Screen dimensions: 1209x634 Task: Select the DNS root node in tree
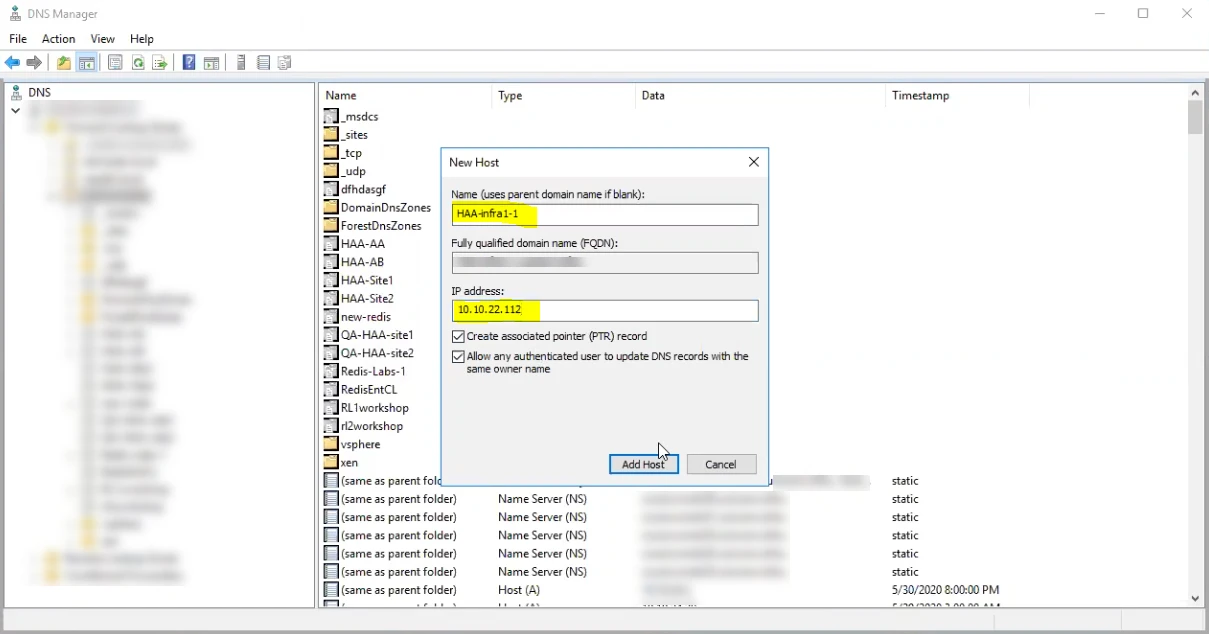(x=39, y=92)
